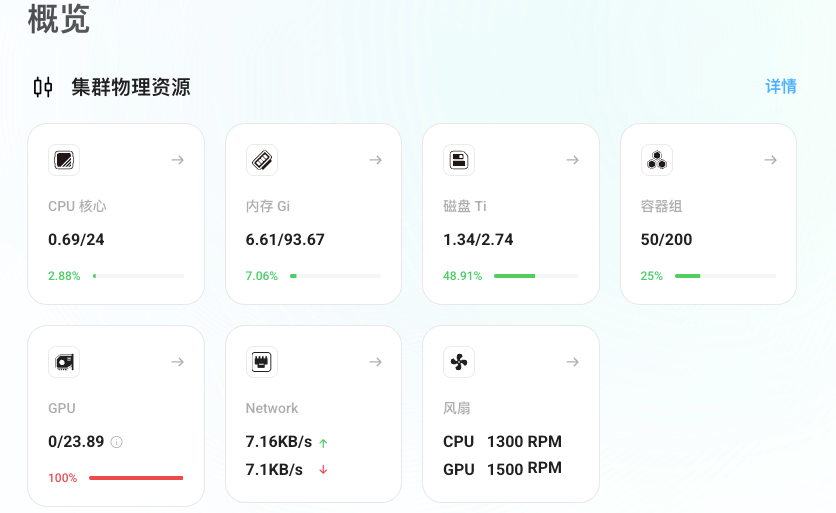This screenshot has height=513, width=836.
Task: Click the 容器组 25% progress bar
Action: coord(725,276)
